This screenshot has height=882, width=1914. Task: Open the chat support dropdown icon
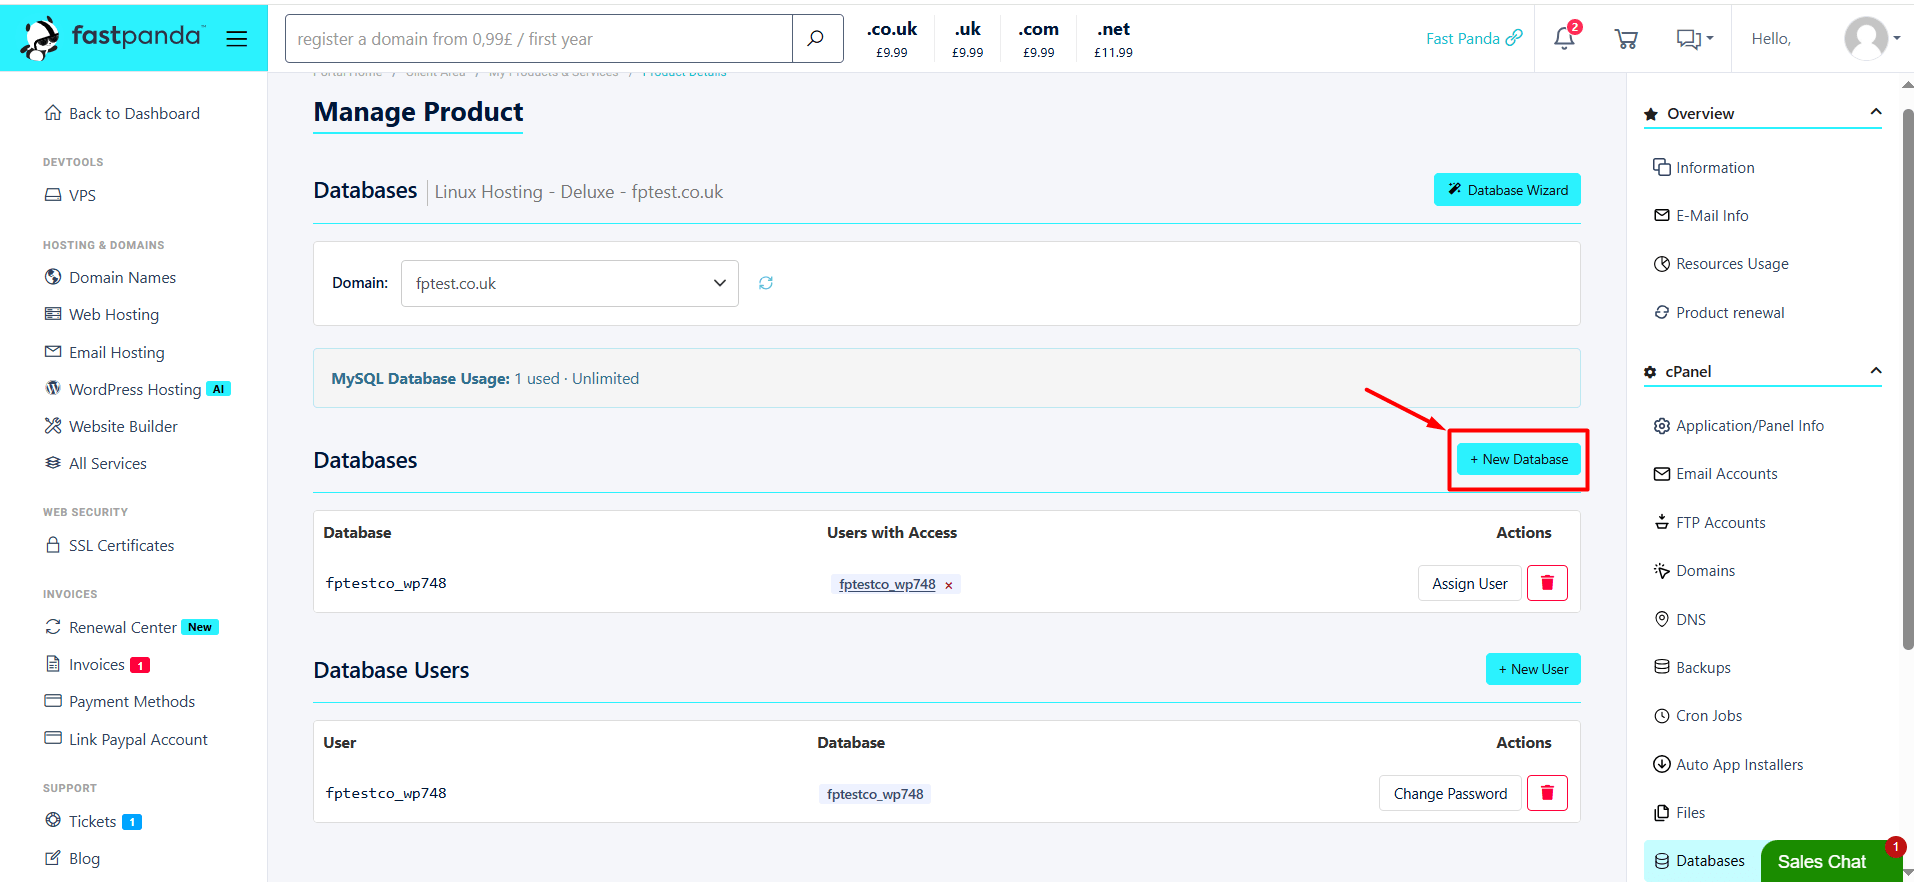pos(1695,39)
